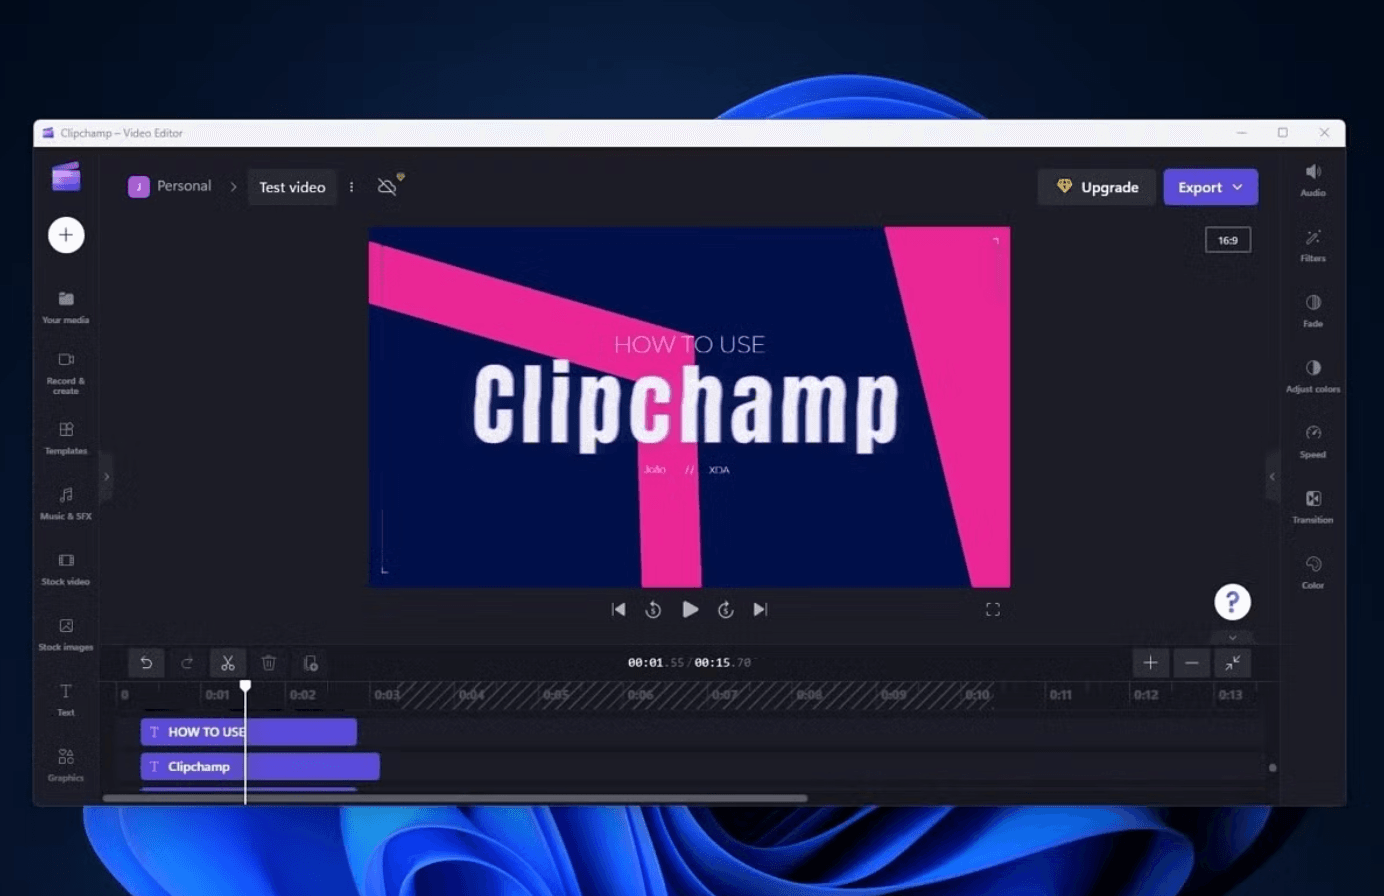The height and width of the screenshot is (896, 1384).
Task: Open the Templates panel
Action: pos(66,438)
